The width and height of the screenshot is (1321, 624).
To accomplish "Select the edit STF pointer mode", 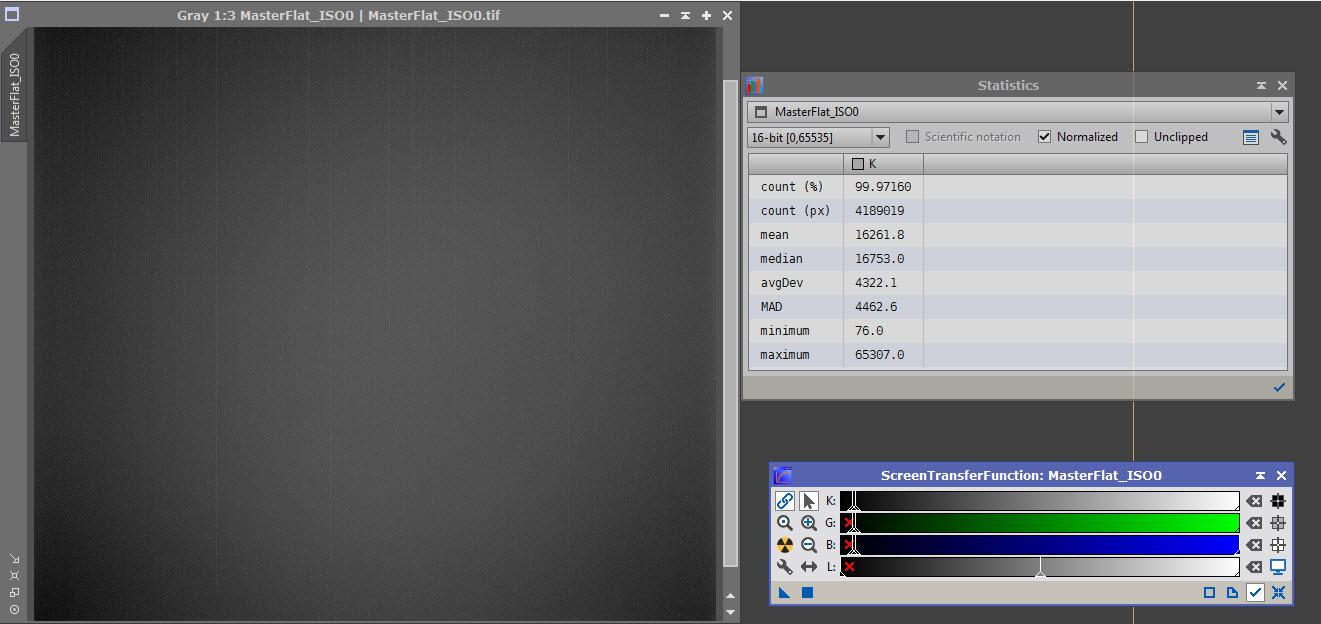I will coord(809,501).
